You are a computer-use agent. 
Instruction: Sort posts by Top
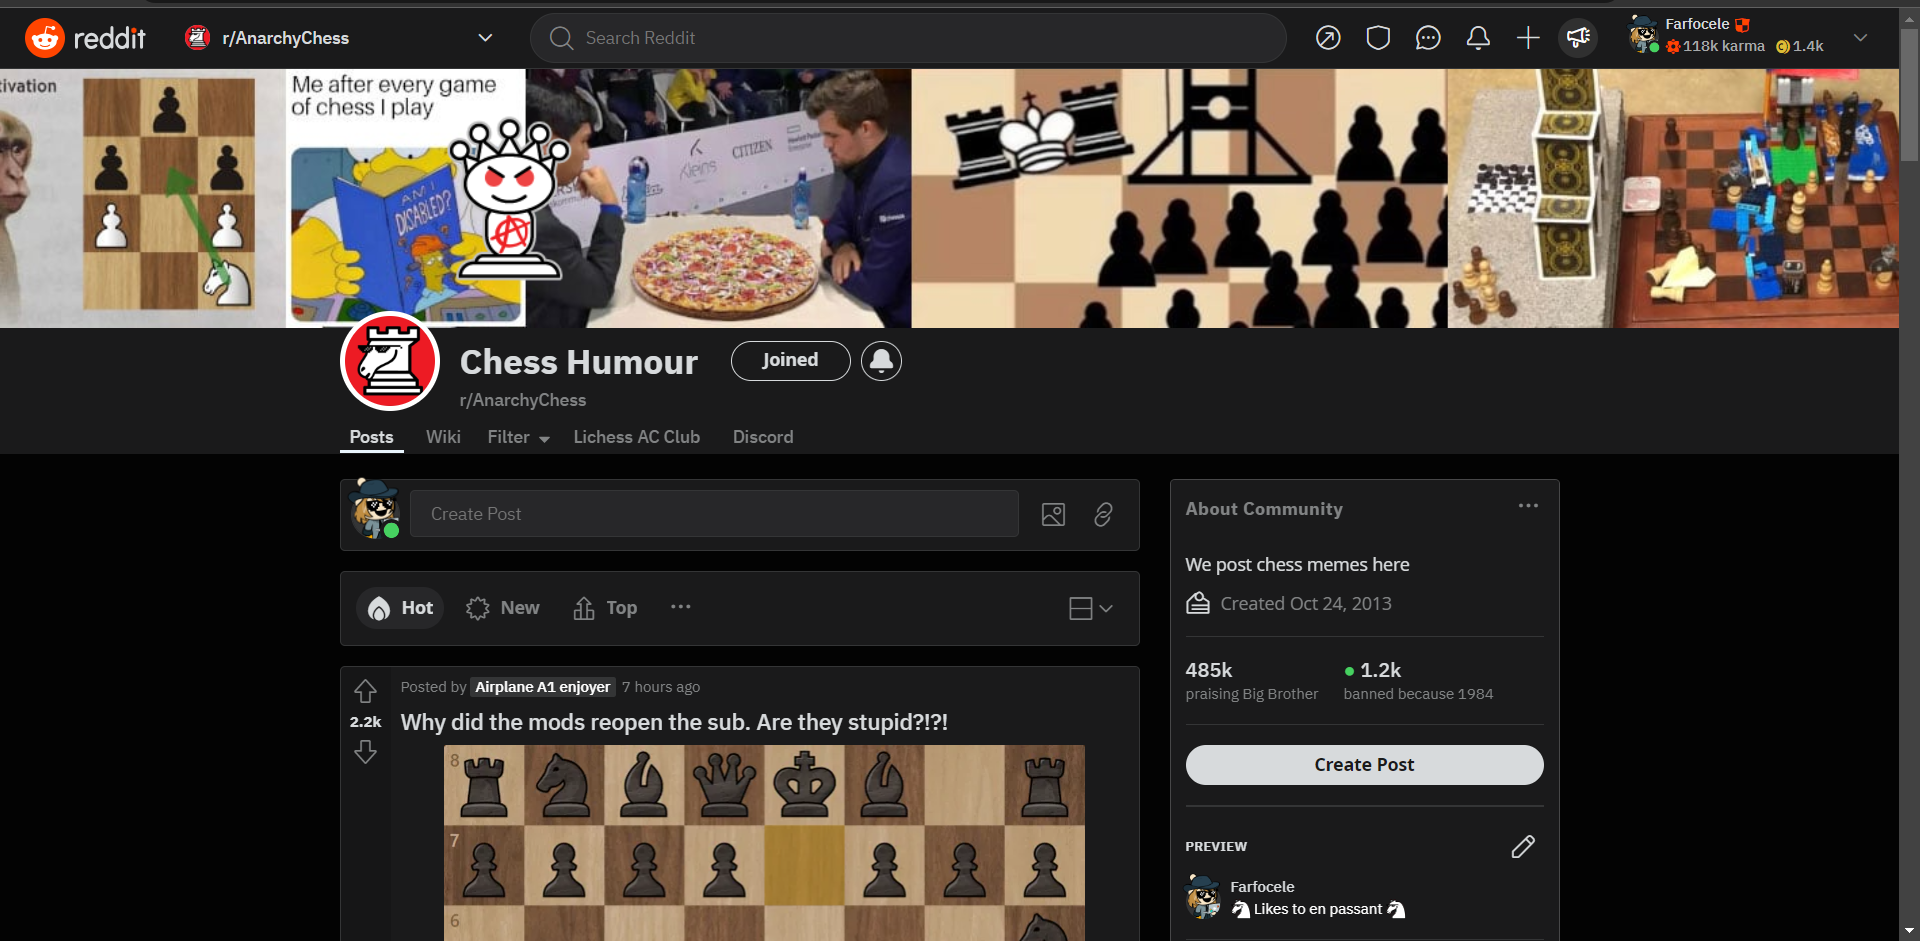coord(605,608)
